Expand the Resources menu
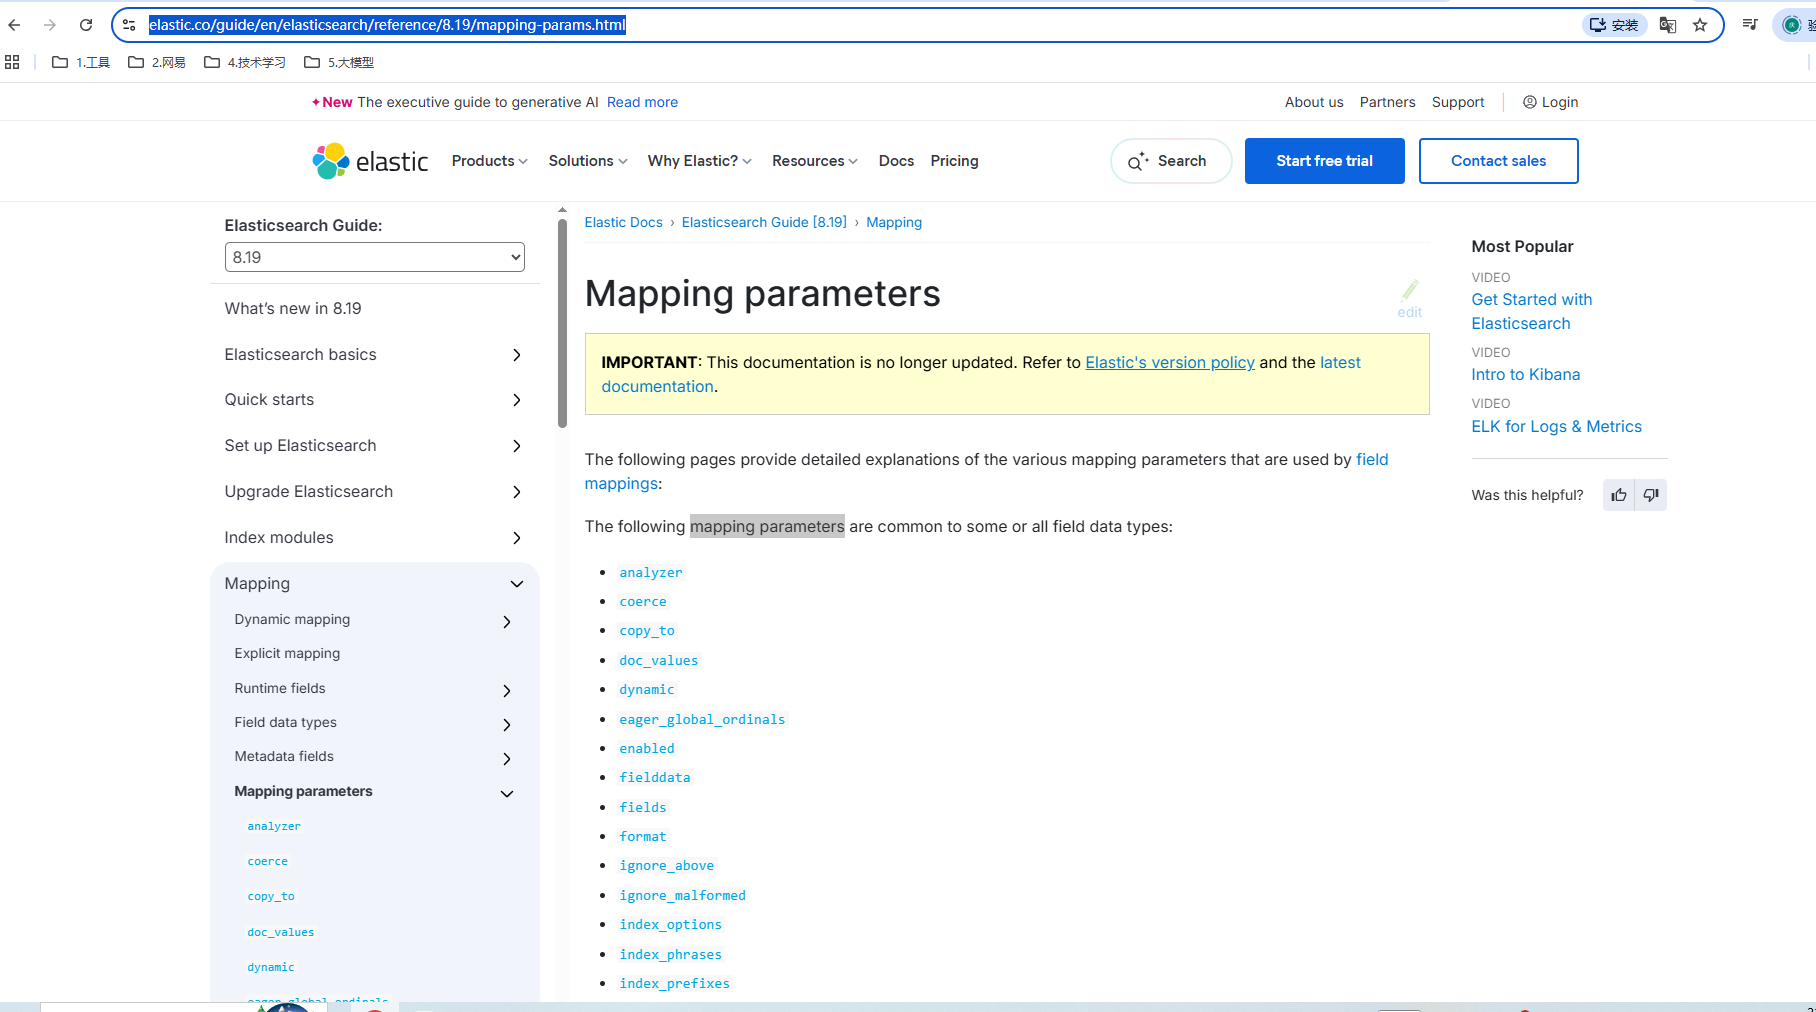Screen dimensions: 1816x1012 click(x=814, y=161)
